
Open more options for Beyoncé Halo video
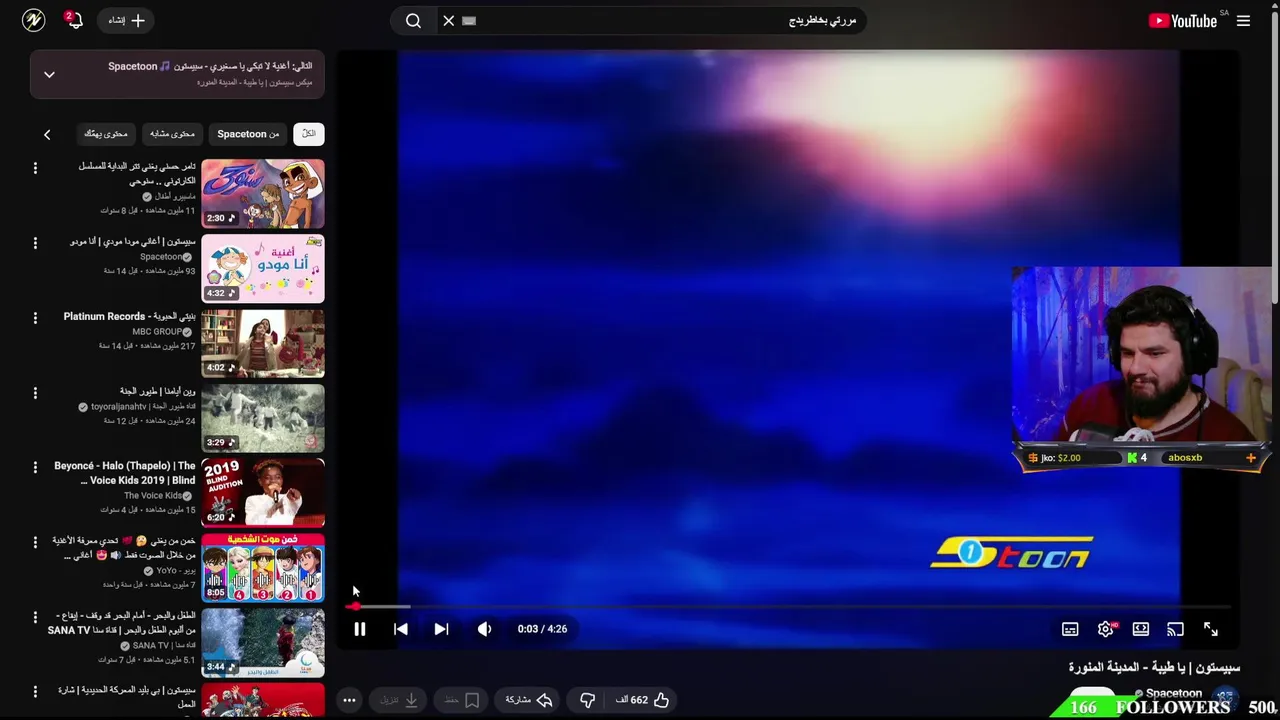point(35,468)
